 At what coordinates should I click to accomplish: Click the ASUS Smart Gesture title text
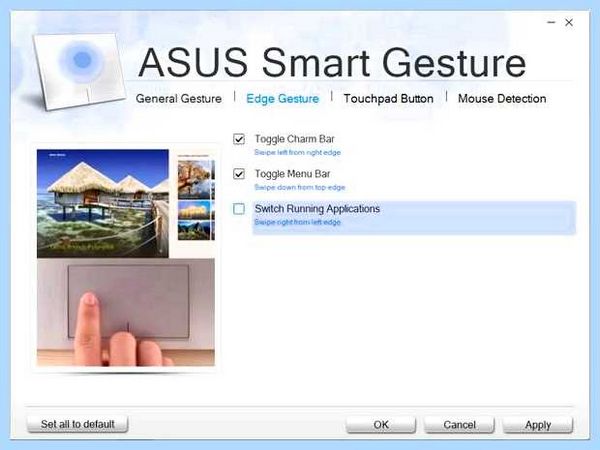tap(332, 62)
